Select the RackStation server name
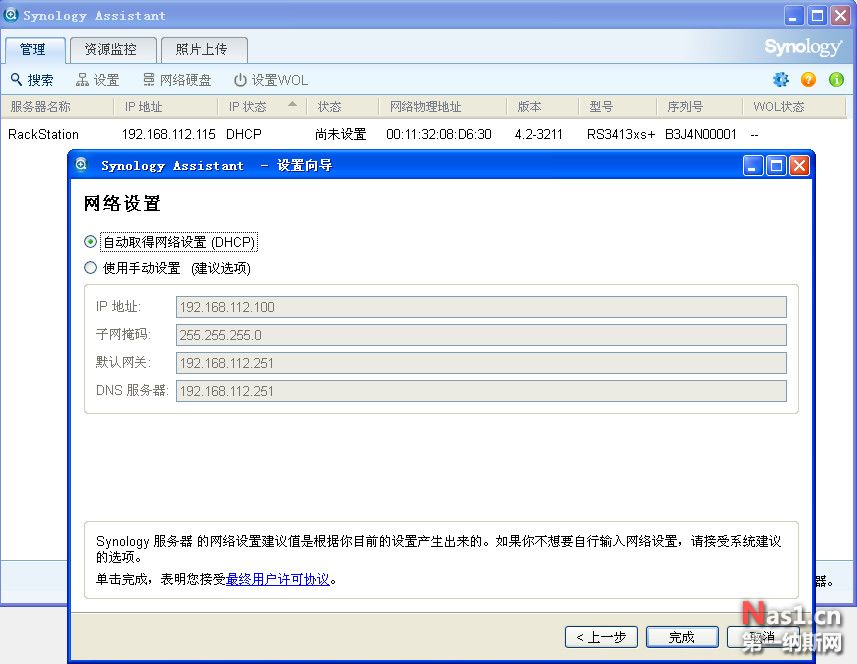 pyautogui.click(x=43, y=134)
